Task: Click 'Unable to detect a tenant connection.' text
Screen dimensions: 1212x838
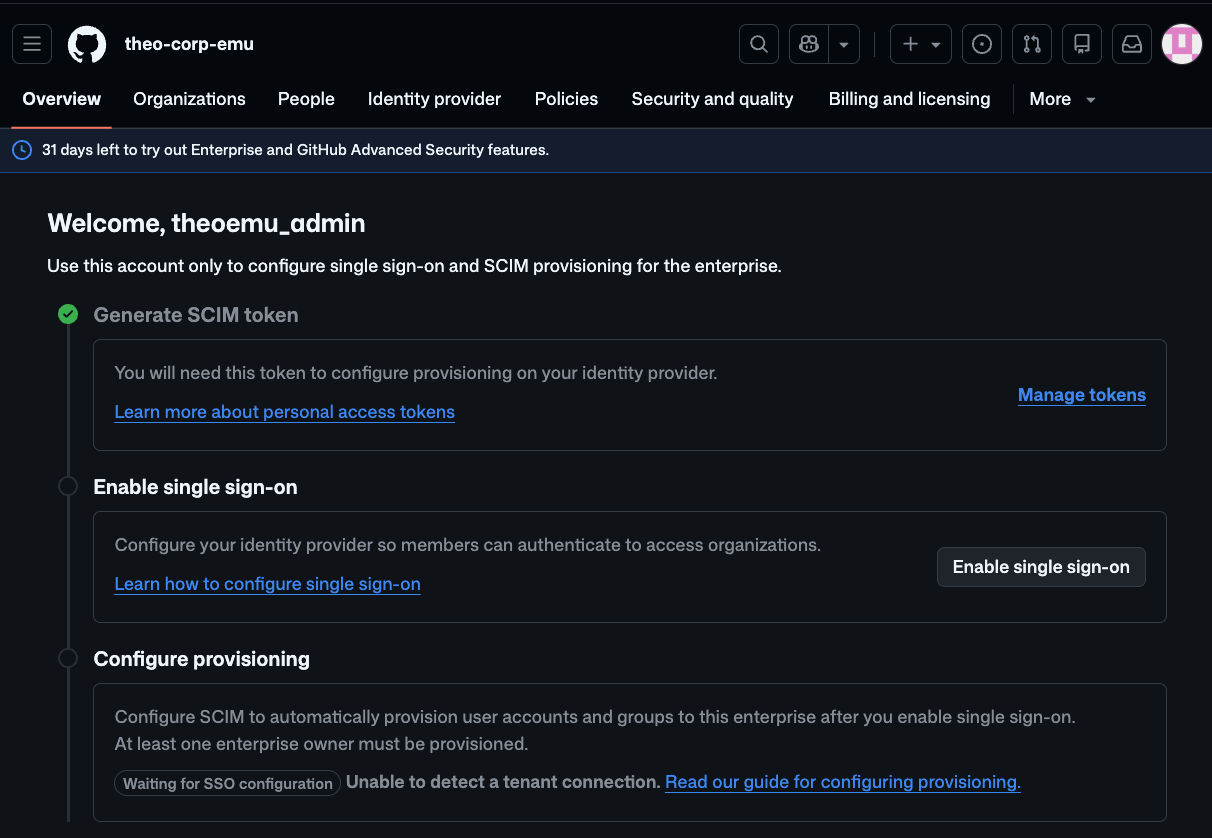Action: click(504, 782)
